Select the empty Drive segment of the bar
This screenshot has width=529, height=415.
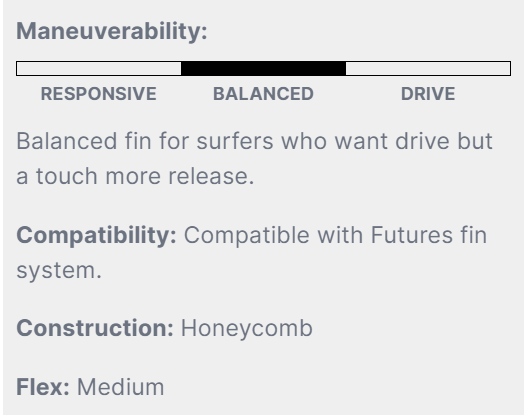tap(428, 68)
